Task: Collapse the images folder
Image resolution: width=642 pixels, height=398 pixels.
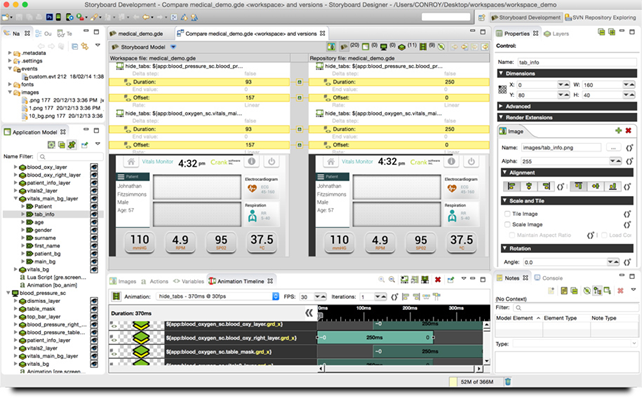Action: (x=9, y=92)
